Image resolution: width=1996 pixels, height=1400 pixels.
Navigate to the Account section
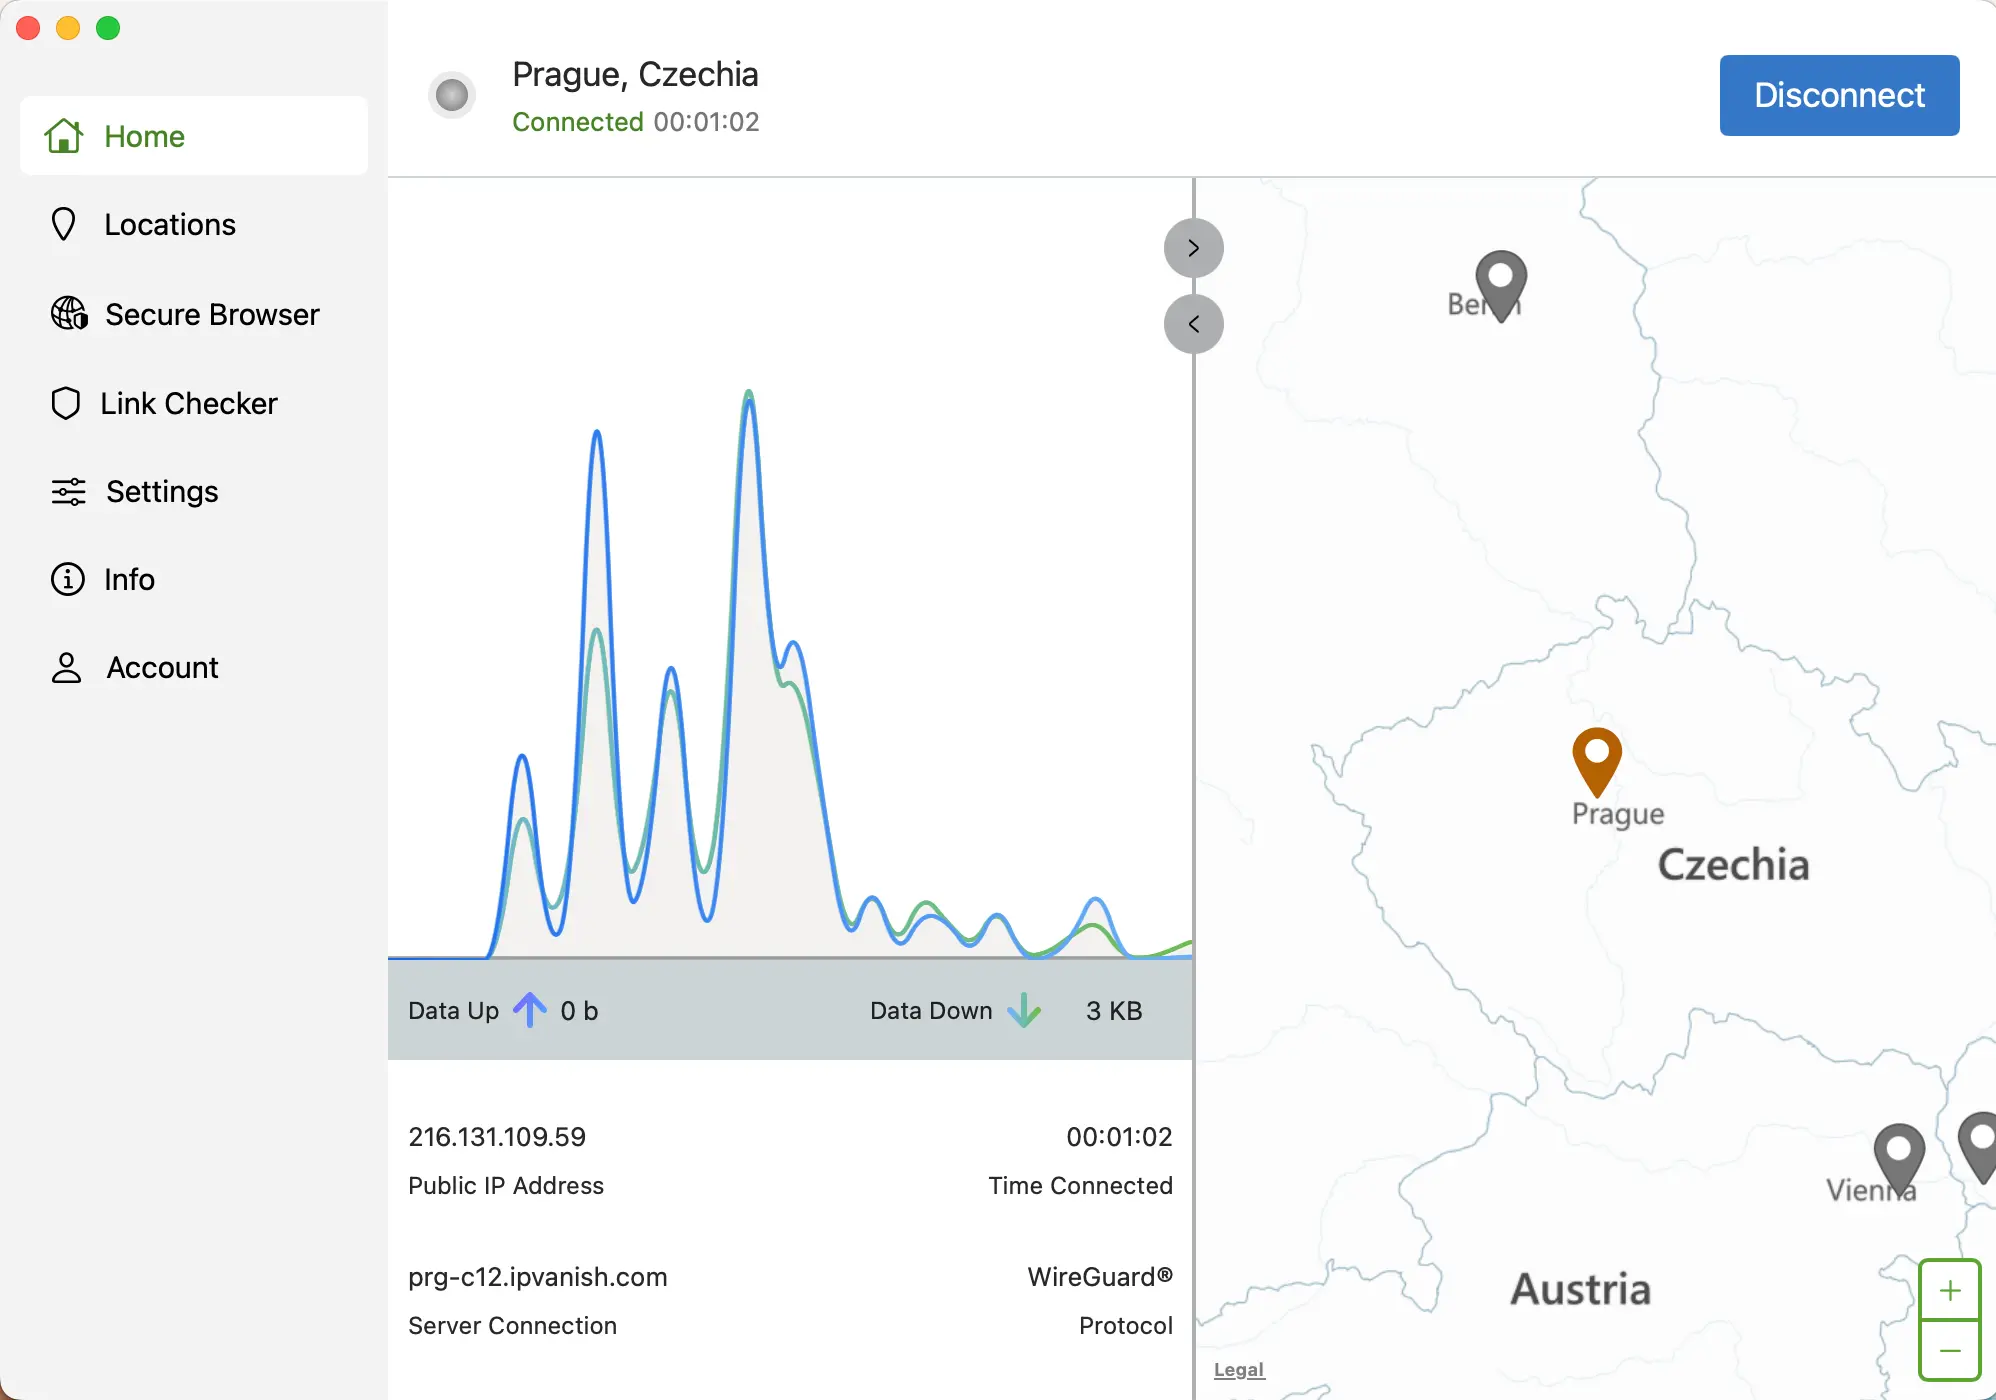click(x=161, y=667)
